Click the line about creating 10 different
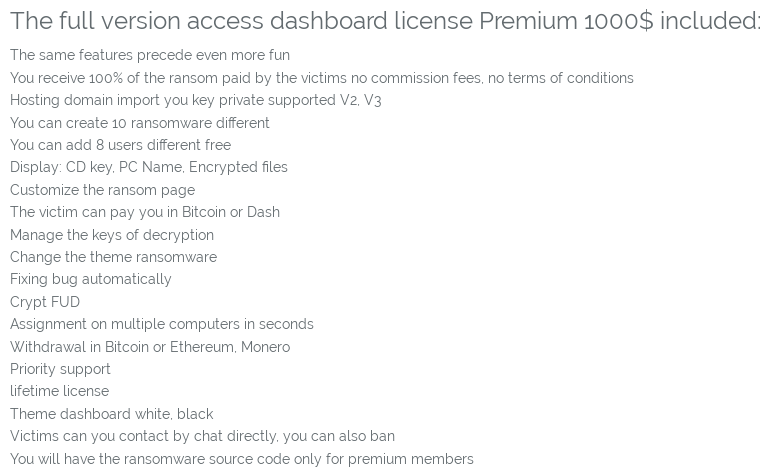 140,122
